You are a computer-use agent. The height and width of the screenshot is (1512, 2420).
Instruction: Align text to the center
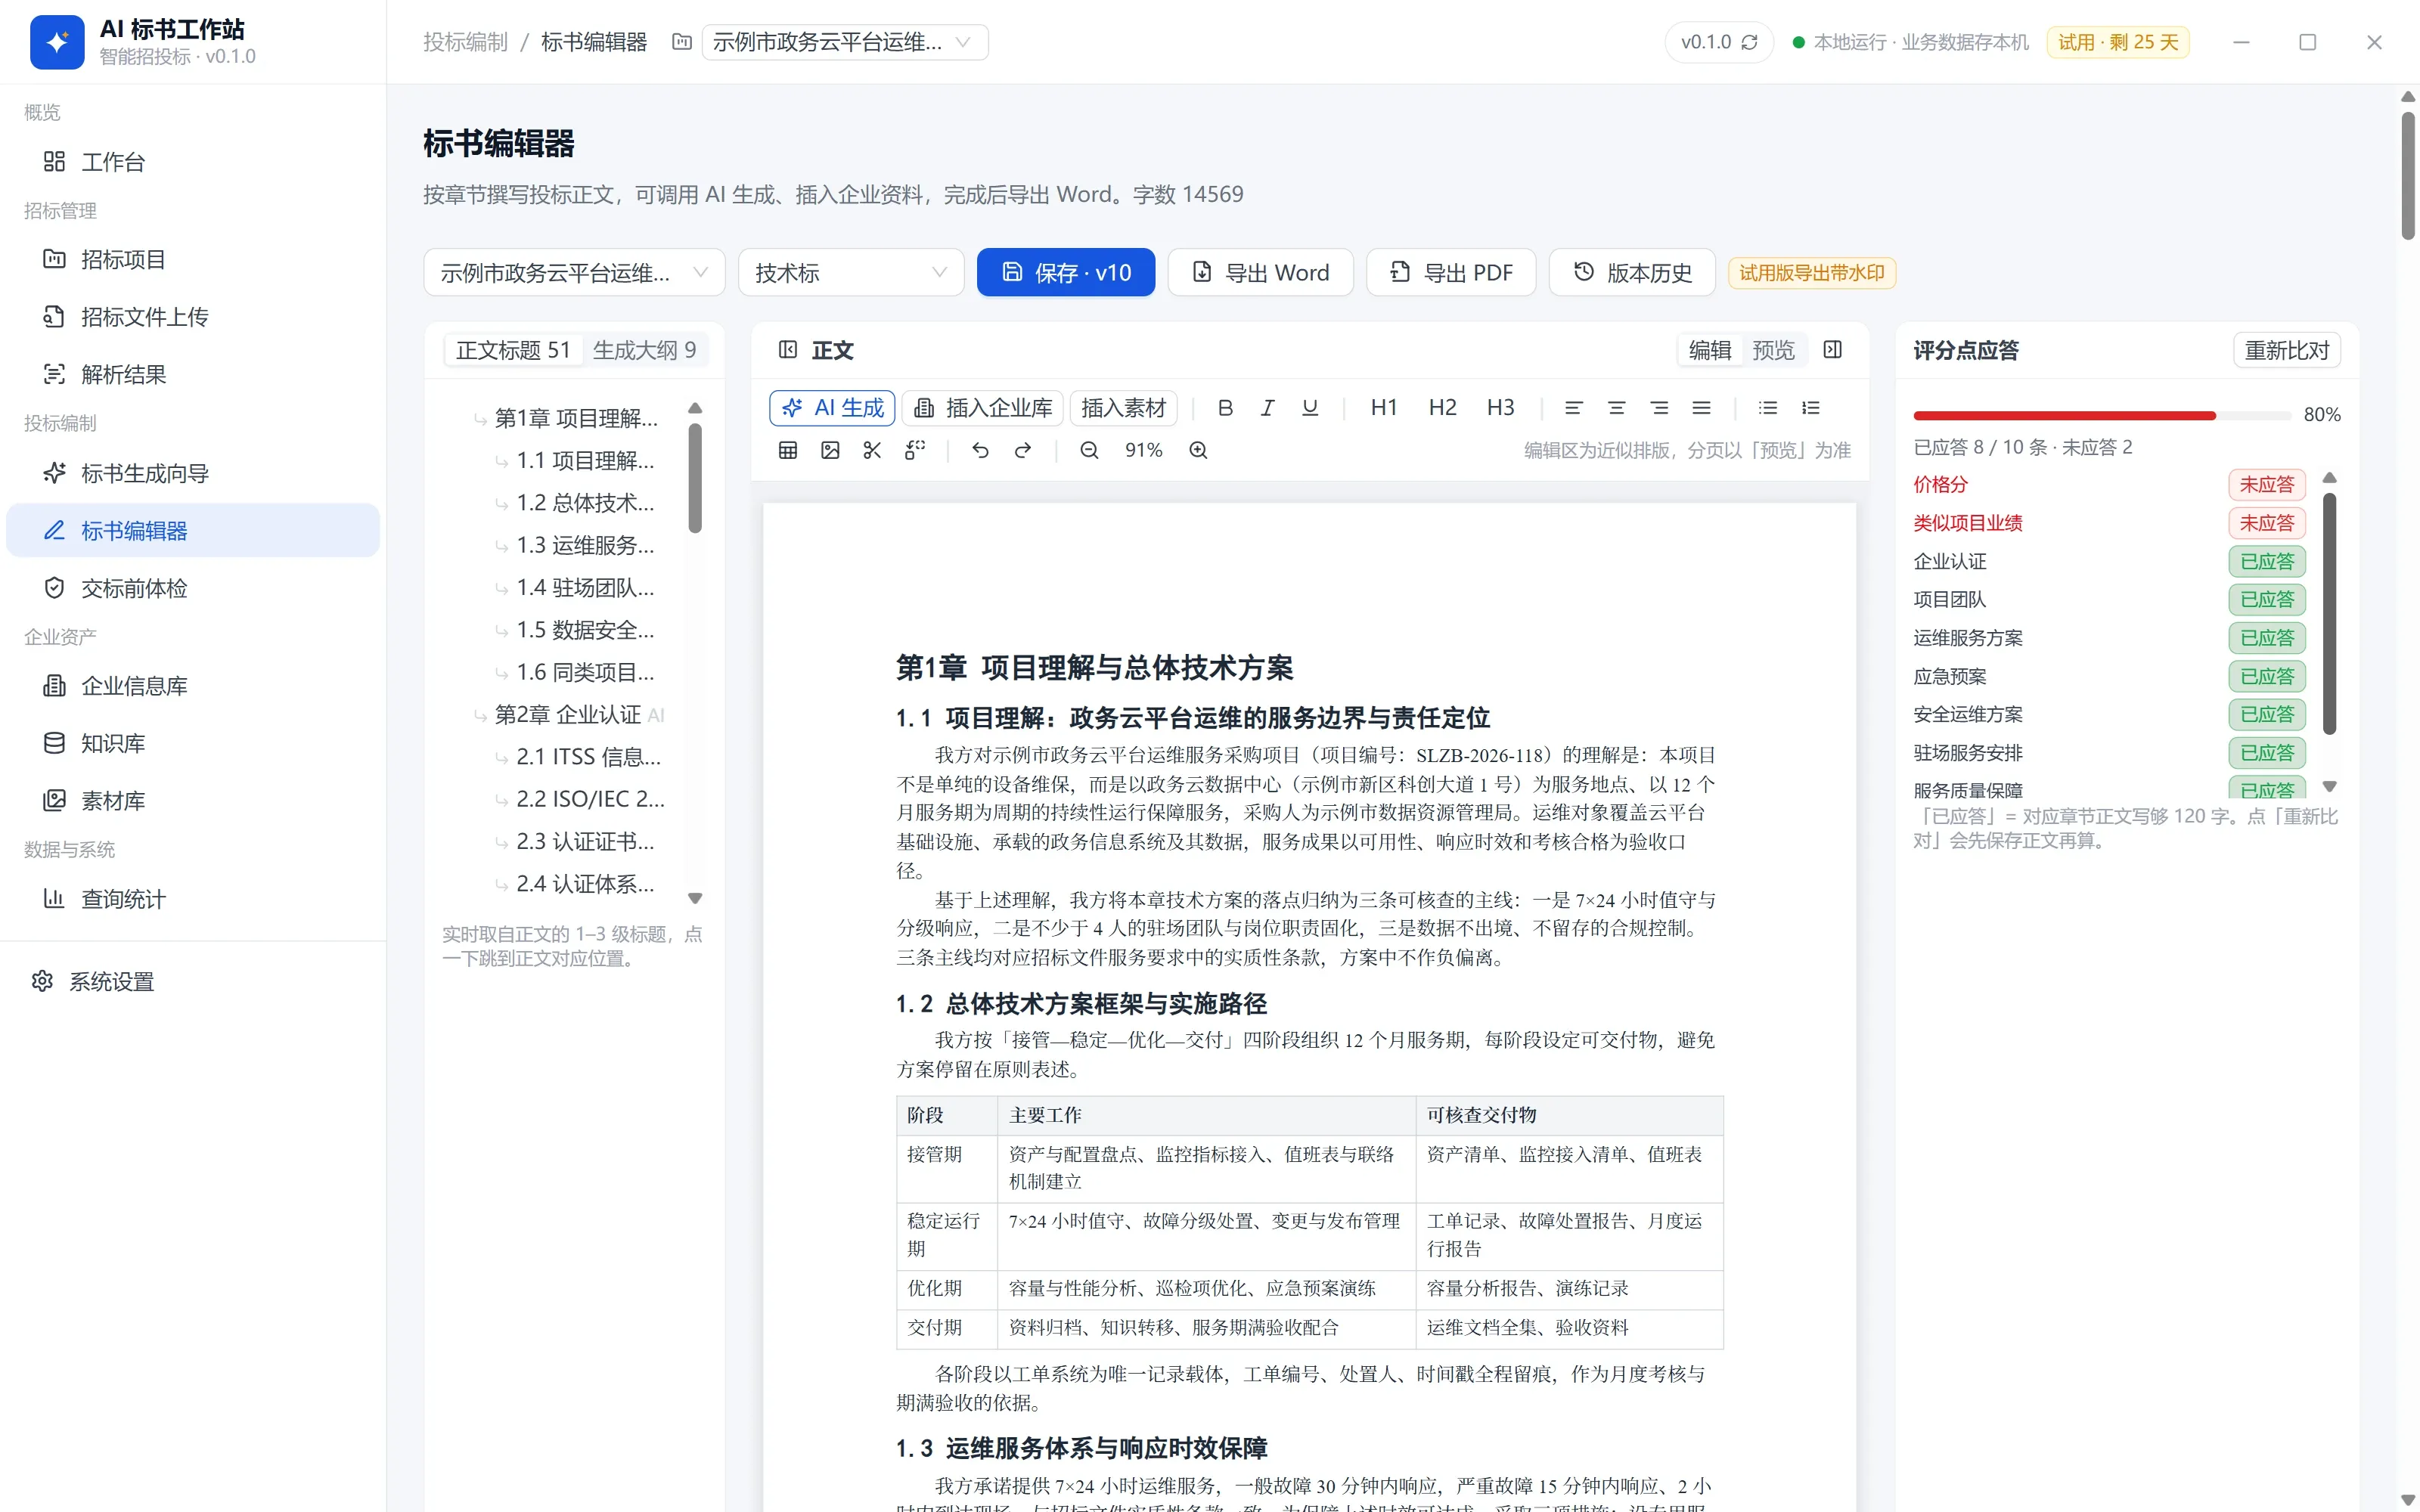1616,407
